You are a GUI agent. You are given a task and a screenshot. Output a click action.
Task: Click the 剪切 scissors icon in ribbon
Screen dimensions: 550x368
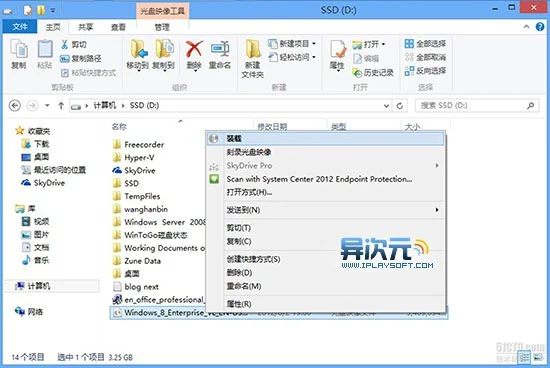(x=65, y=45)
